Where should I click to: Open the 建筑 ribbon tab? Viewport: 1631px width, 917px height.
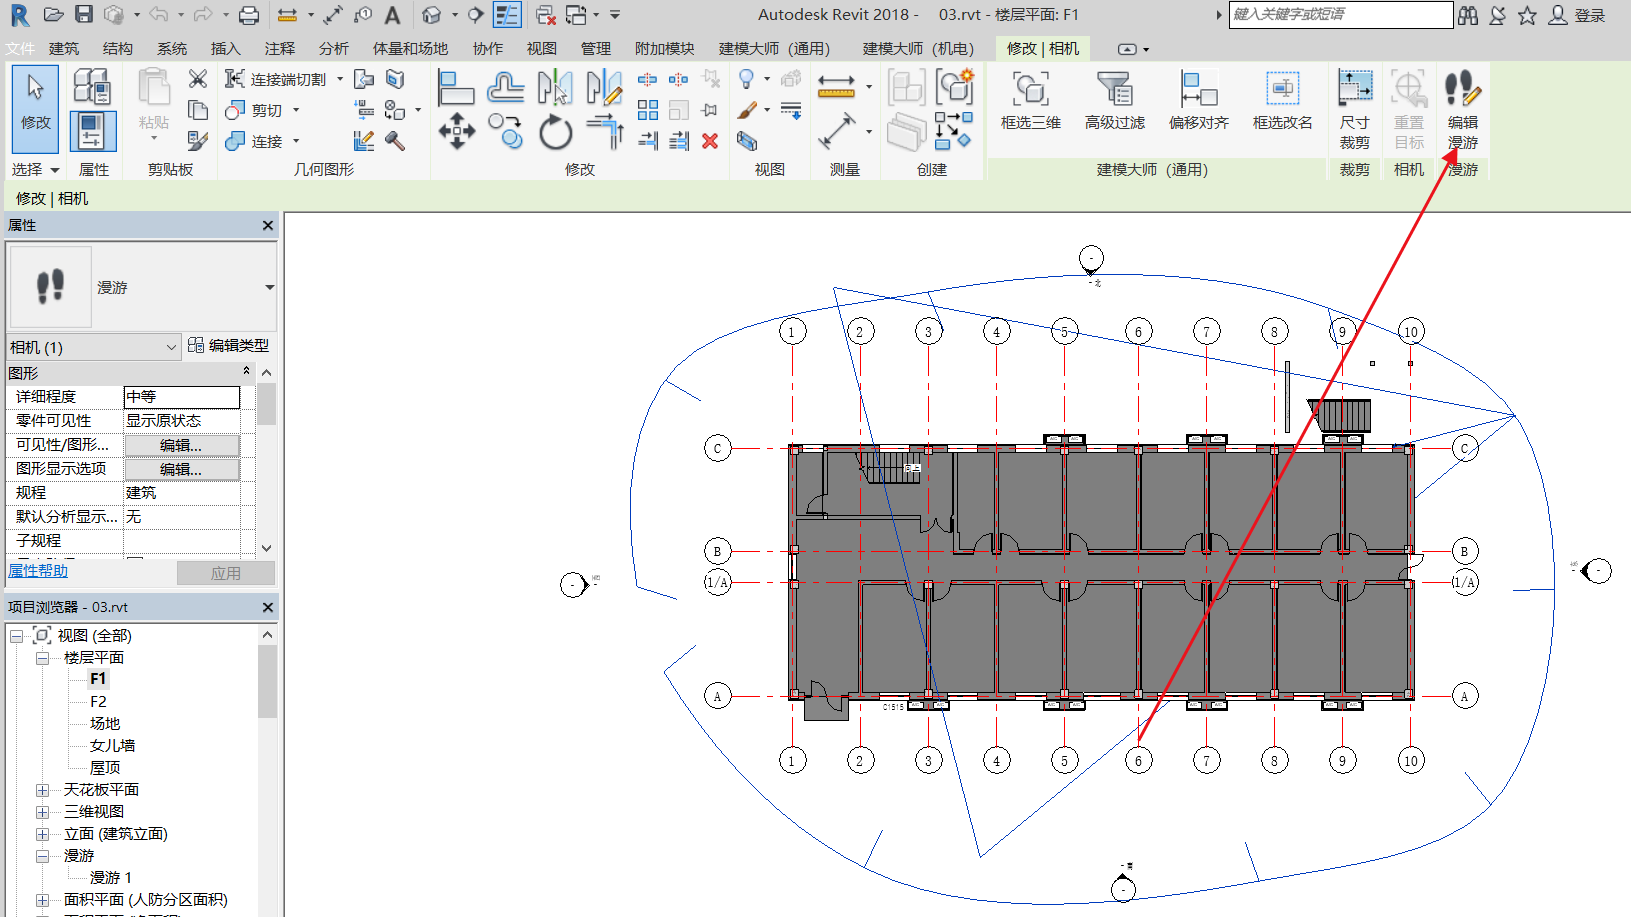63,48
